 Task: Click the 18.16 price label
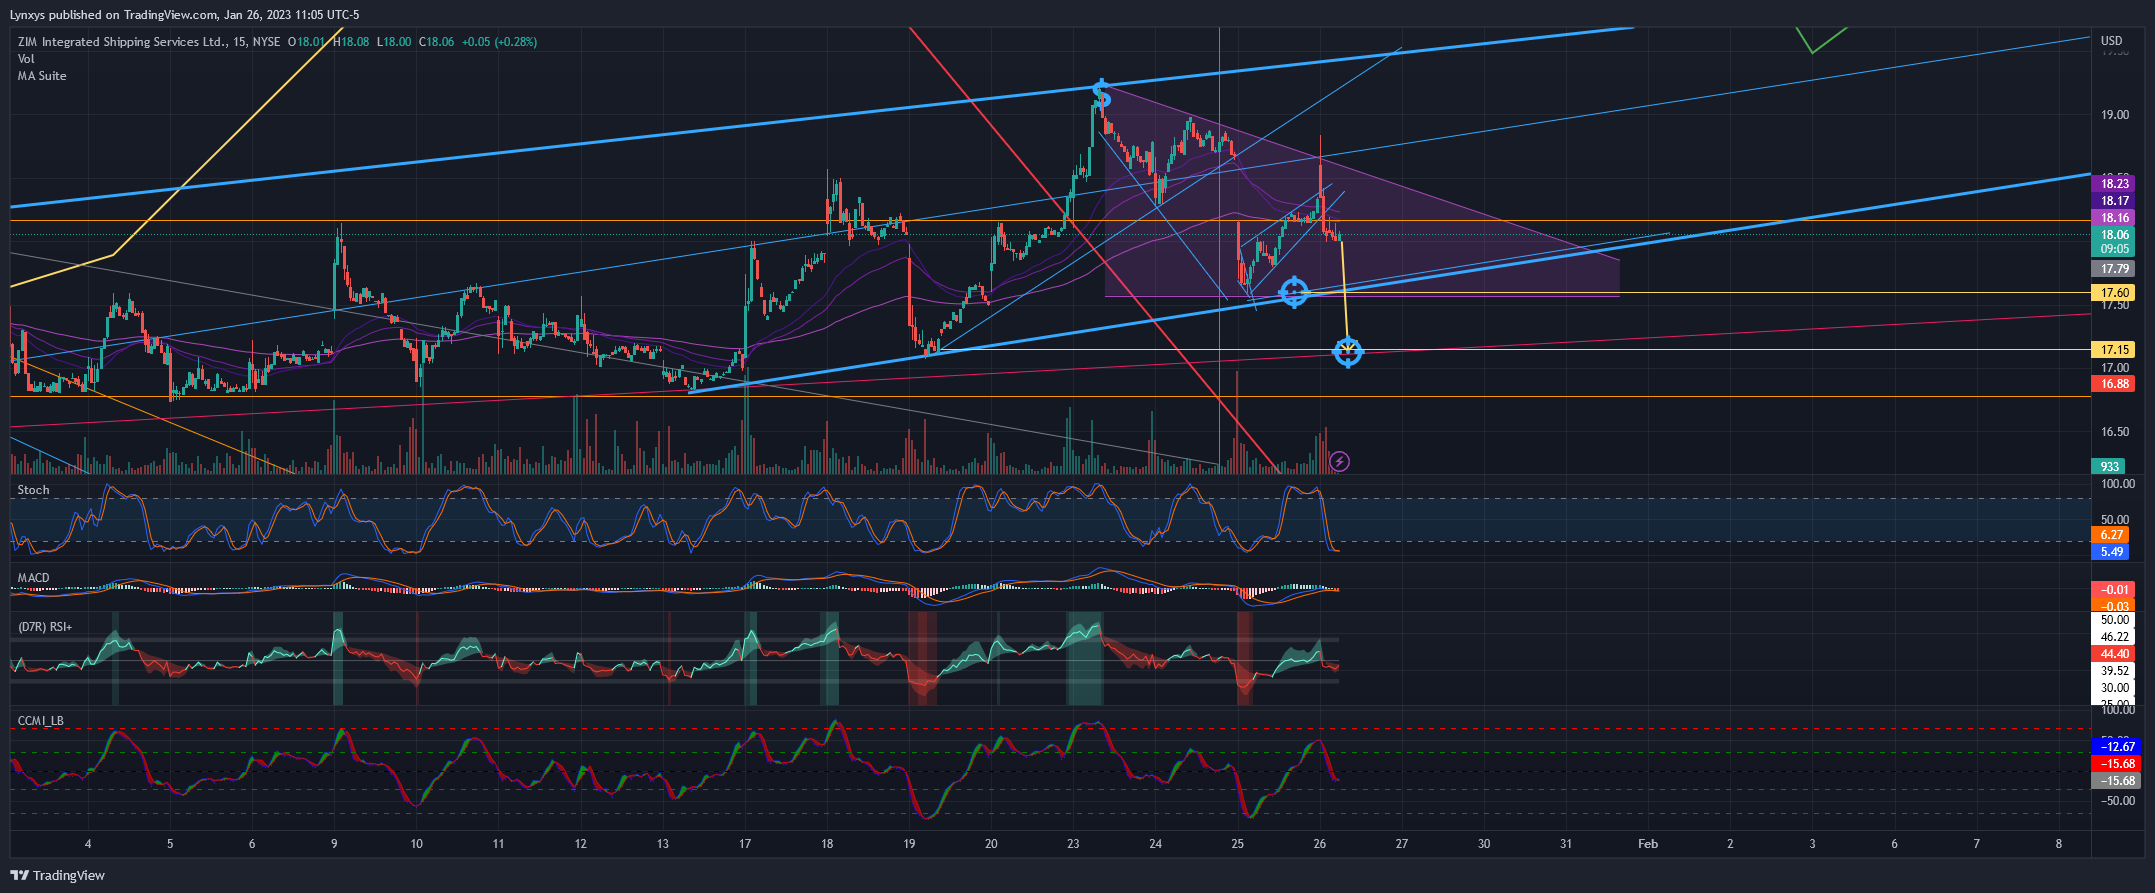click(x=2114, y=218)
